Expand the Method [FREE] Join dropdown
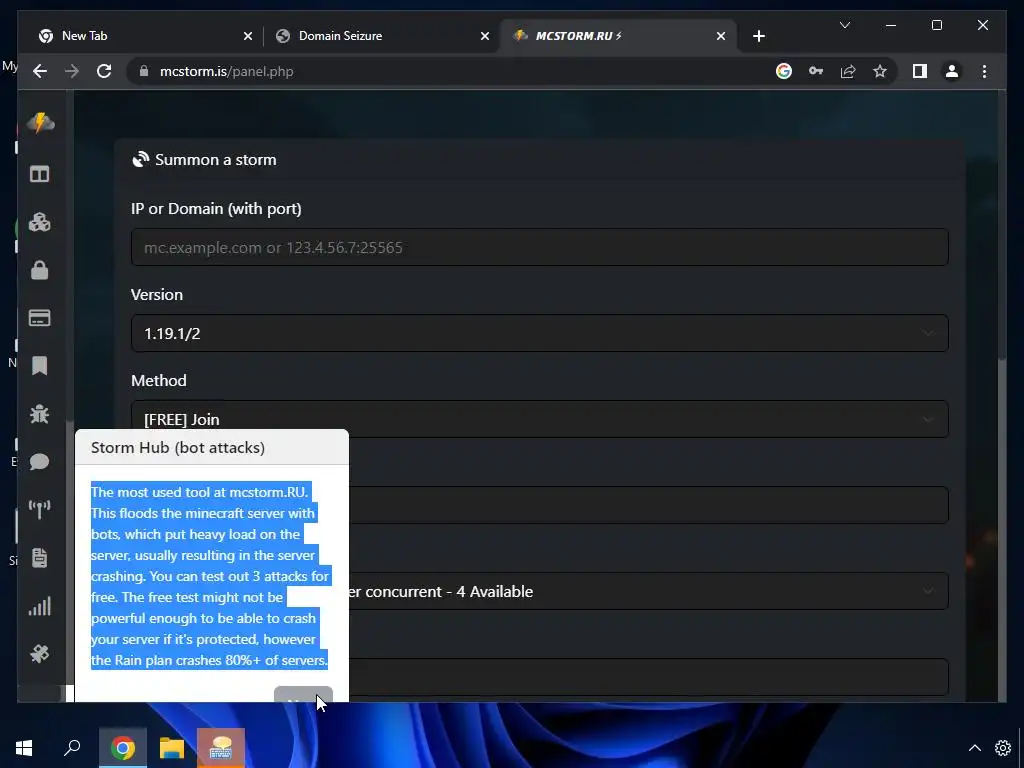Screen dimensions: 1024x768 (539, 419)
